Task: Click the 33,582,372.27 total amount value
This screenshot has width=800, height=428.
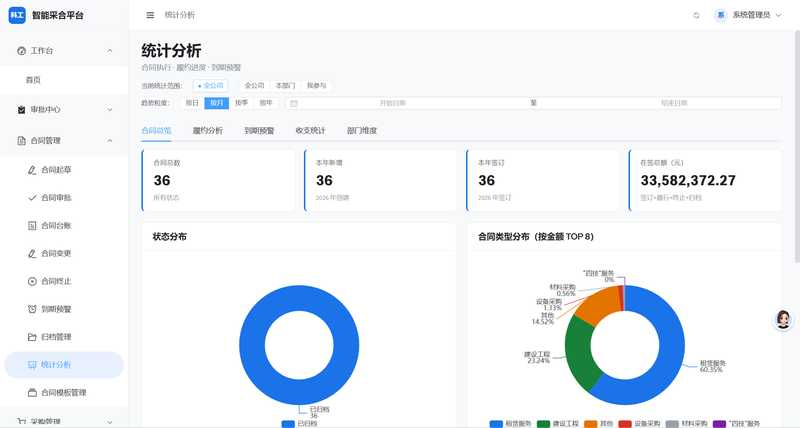Action: (x=688, y=181)
